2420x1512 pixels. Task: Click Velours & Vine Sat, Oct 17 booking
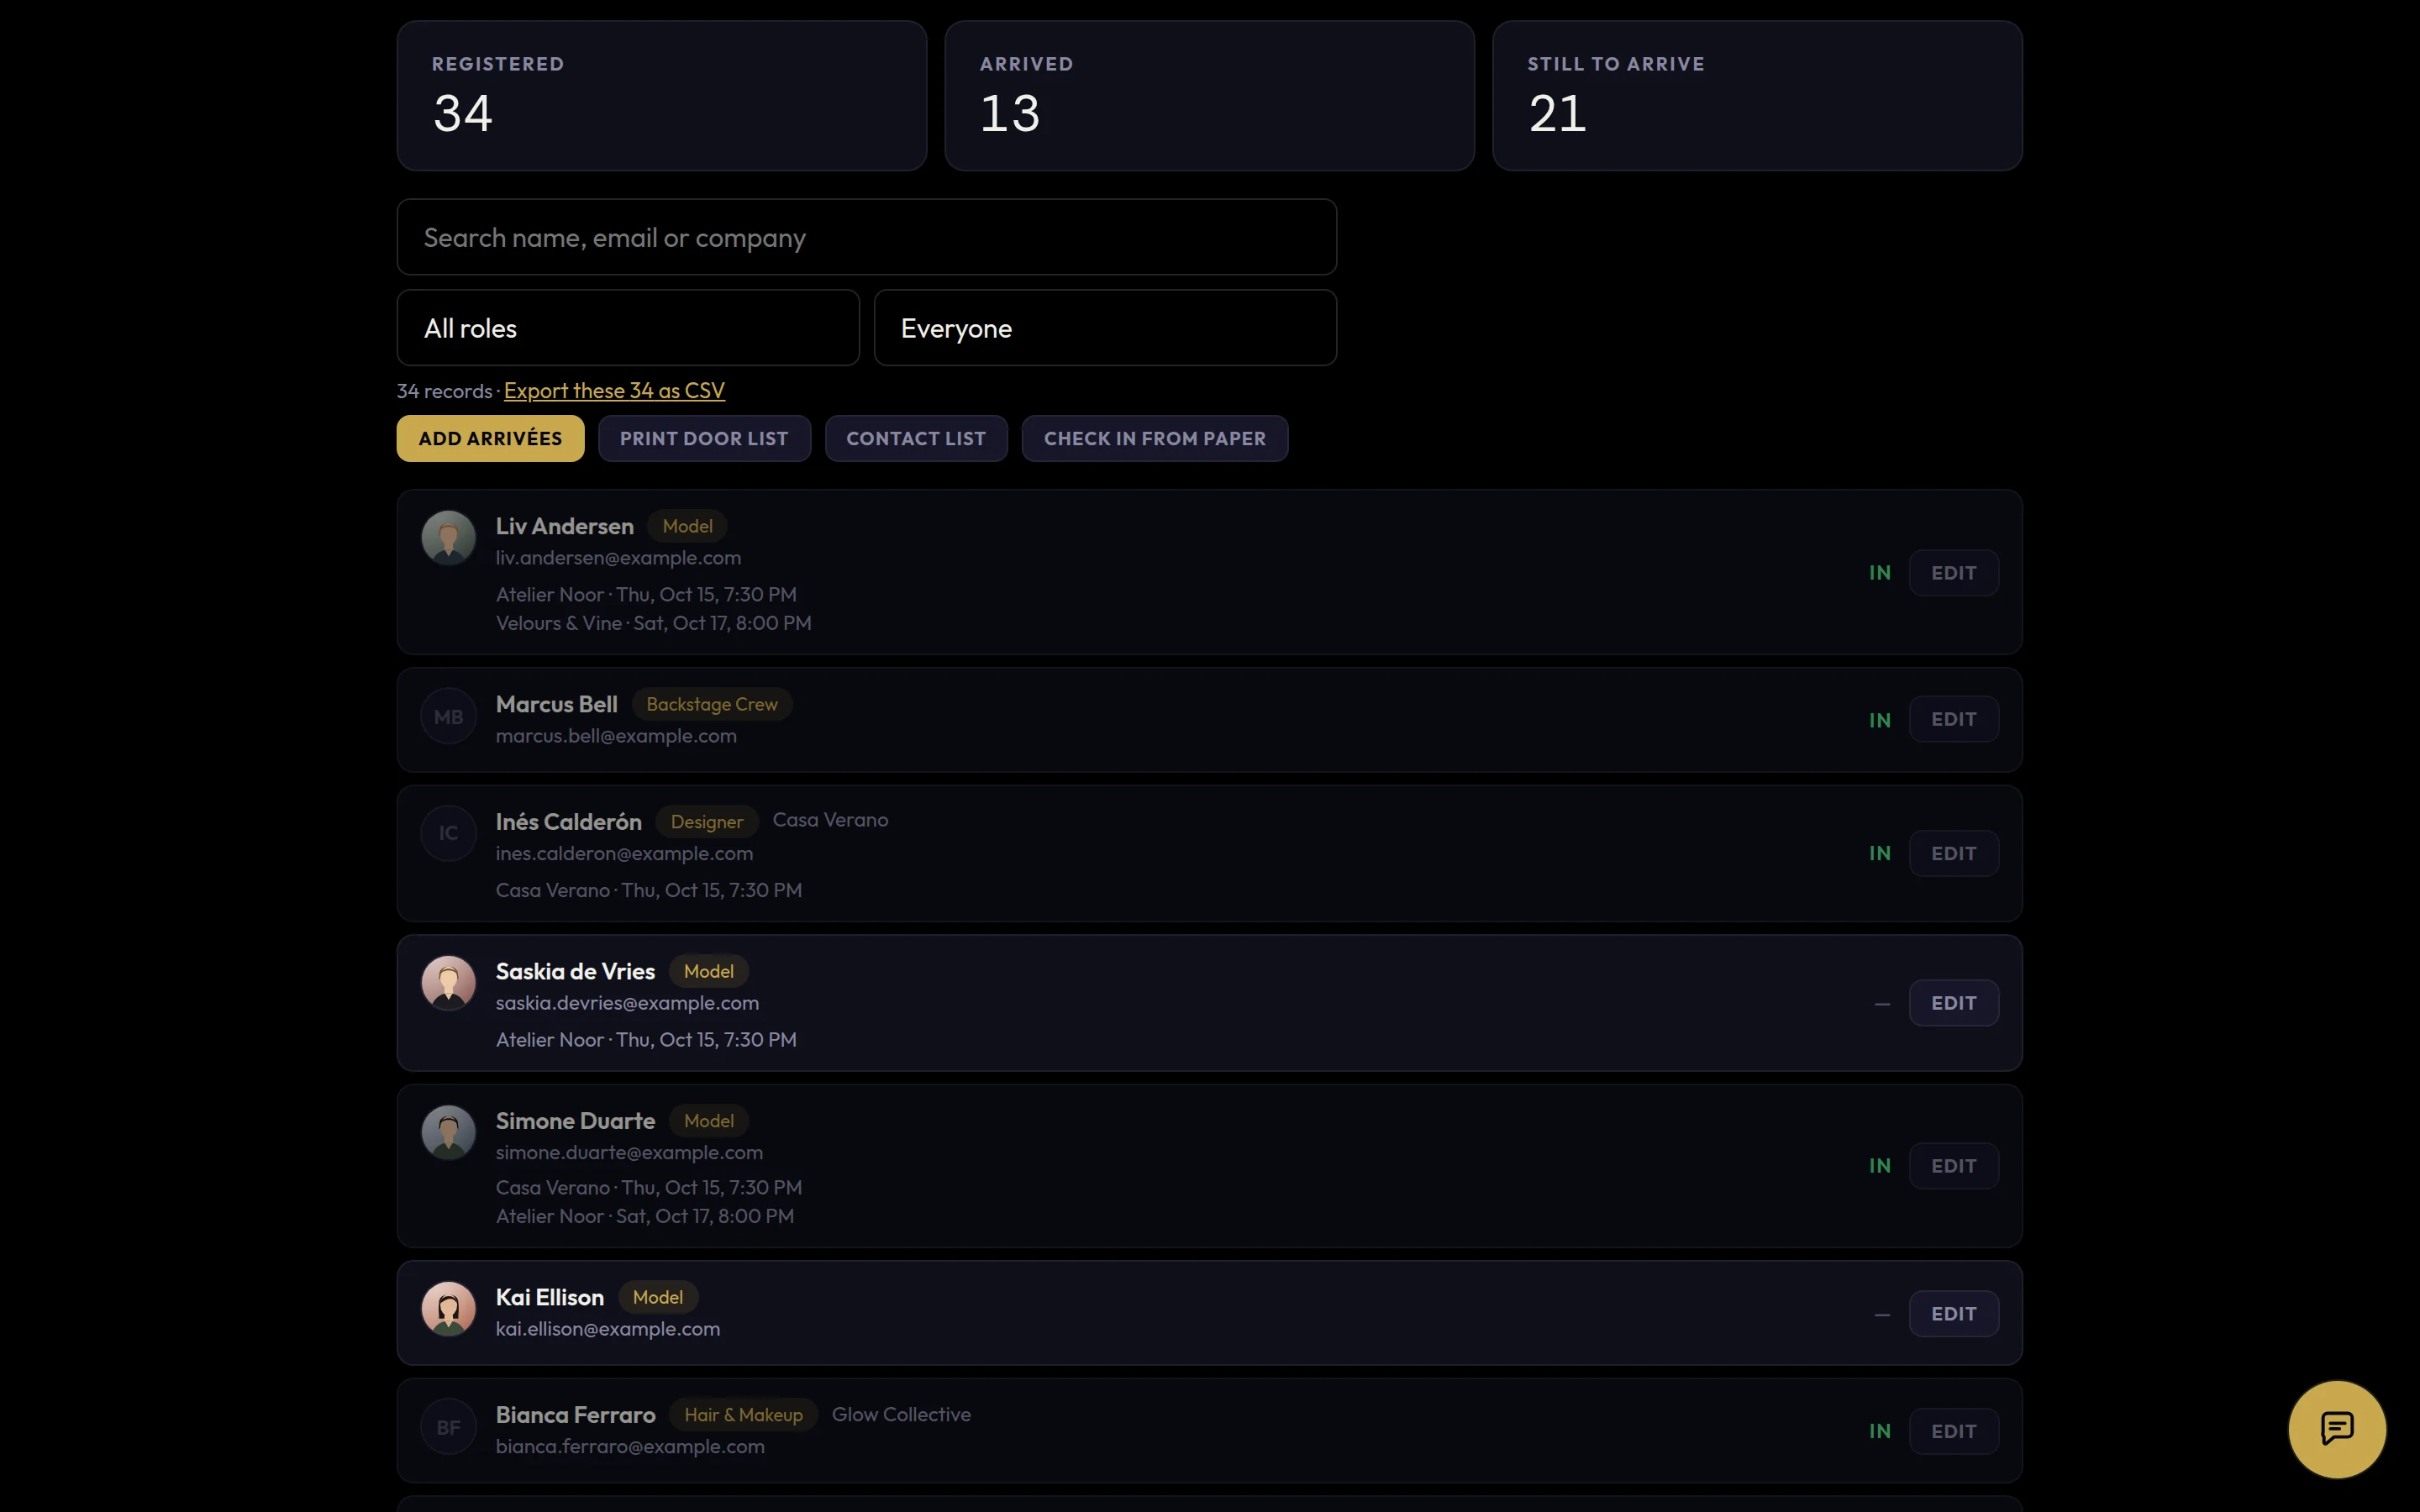click(x=654, y=623)
